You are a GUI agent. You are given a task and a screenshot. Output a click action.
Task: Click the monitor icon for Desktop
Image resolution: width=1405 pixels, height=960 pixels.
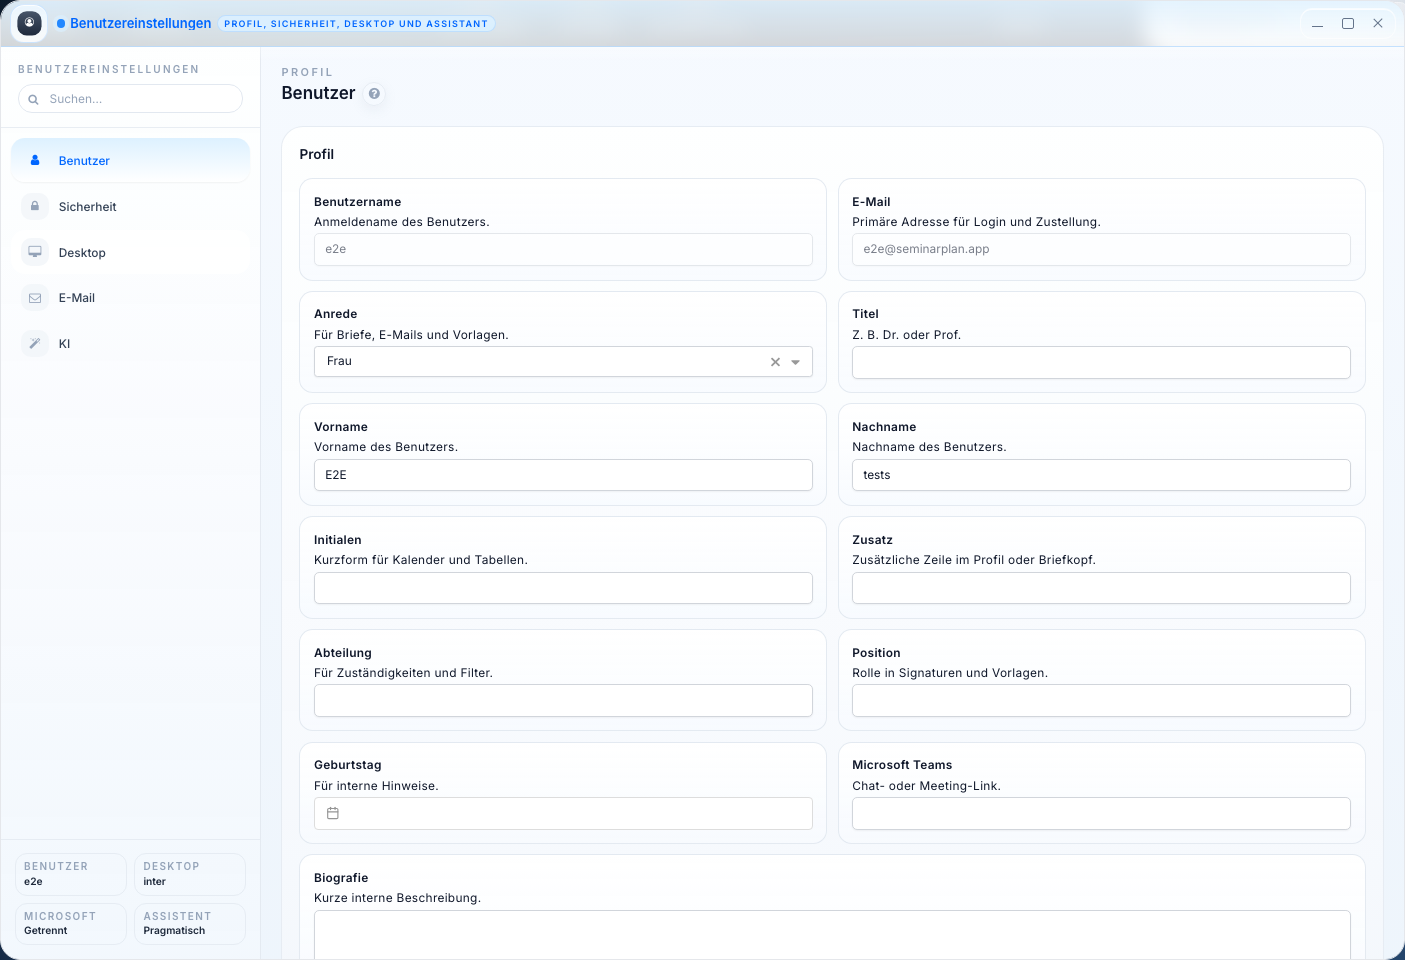click(x=35, y=252)
